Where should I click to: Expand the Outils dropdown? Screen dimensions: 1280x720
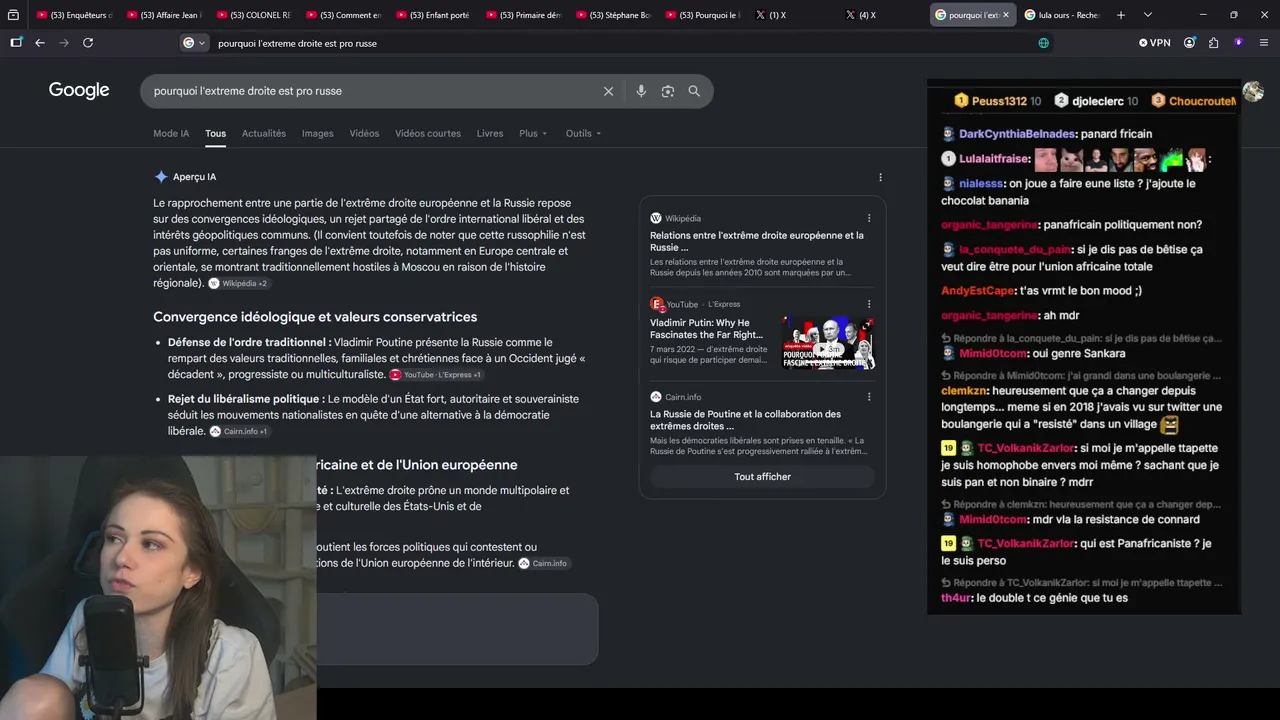[x=584, y=133]
